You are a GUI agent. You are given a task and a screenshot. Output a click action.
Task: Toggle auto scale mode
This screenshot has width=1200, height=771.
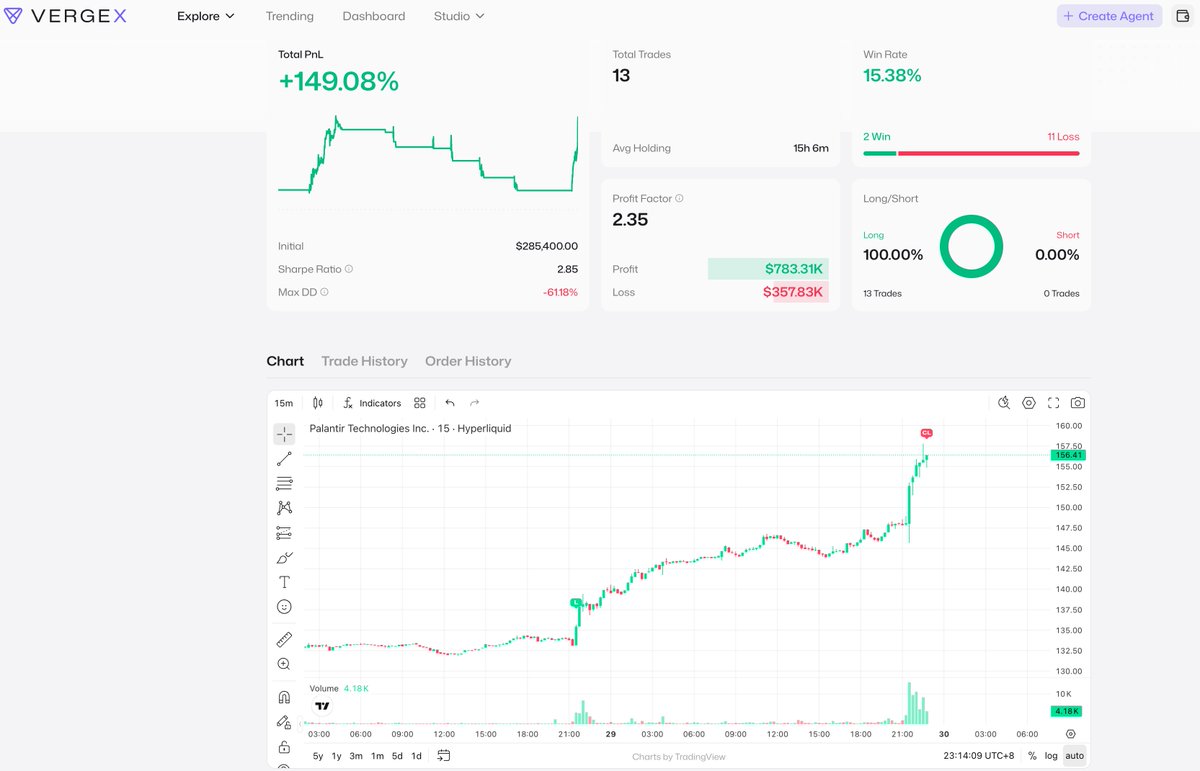coord(1074,756)
